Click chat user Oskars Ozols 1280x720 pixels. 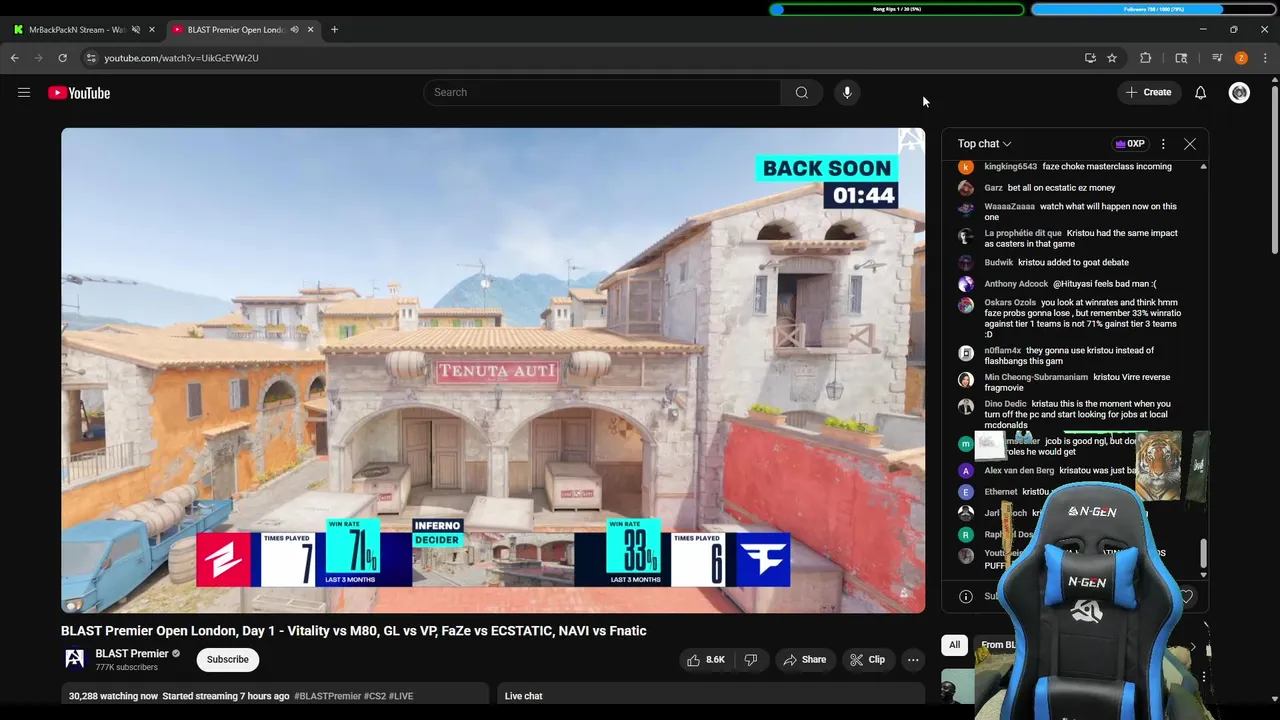click(x=1010, y=303)
